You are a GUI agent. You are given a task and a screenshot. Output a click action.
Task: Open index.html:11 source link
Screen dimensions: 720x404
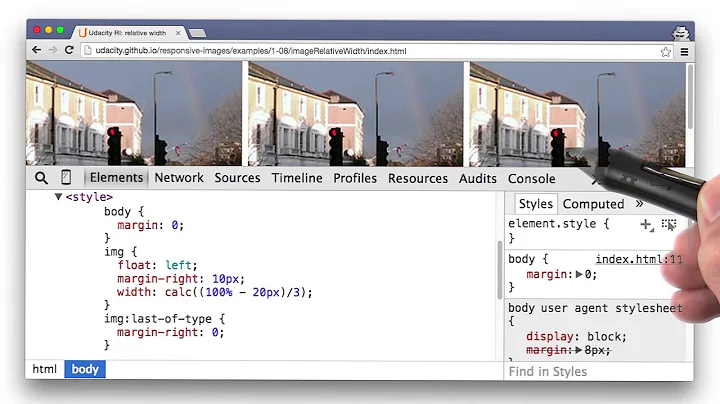tap(639, 259)
